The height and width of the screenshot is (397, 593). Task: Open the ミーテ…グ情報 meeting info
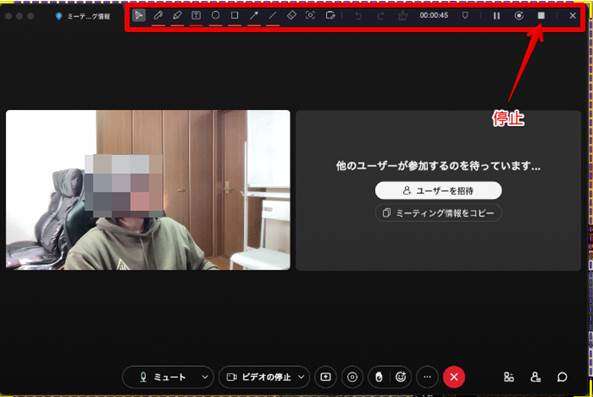(x=83, y=16)
